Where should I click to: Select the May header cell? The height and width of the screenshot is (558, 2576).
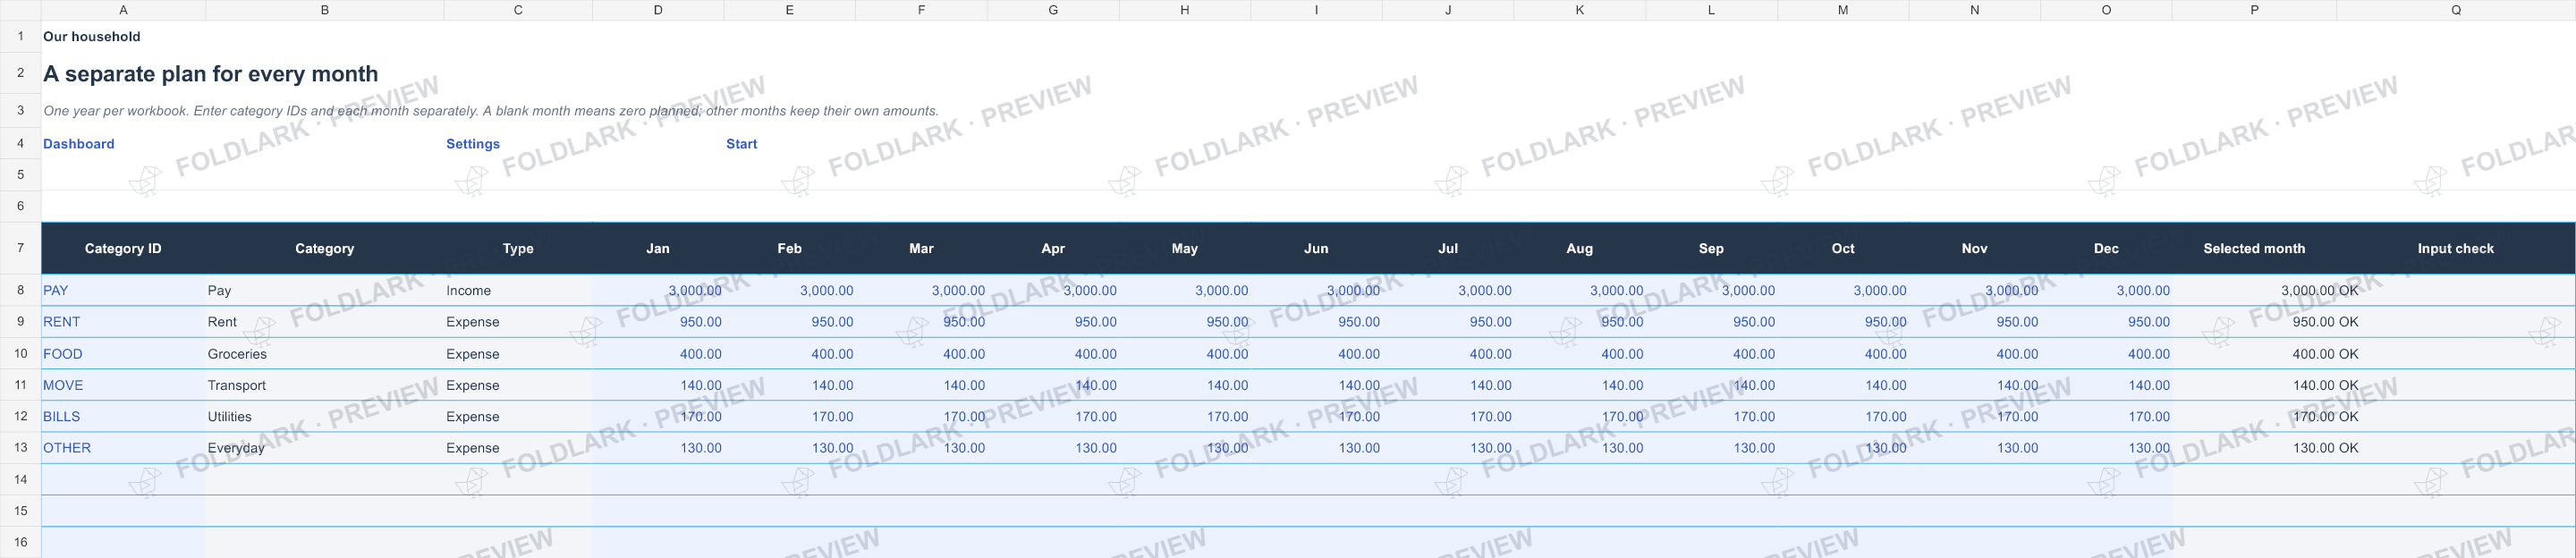pos(1185,248)
